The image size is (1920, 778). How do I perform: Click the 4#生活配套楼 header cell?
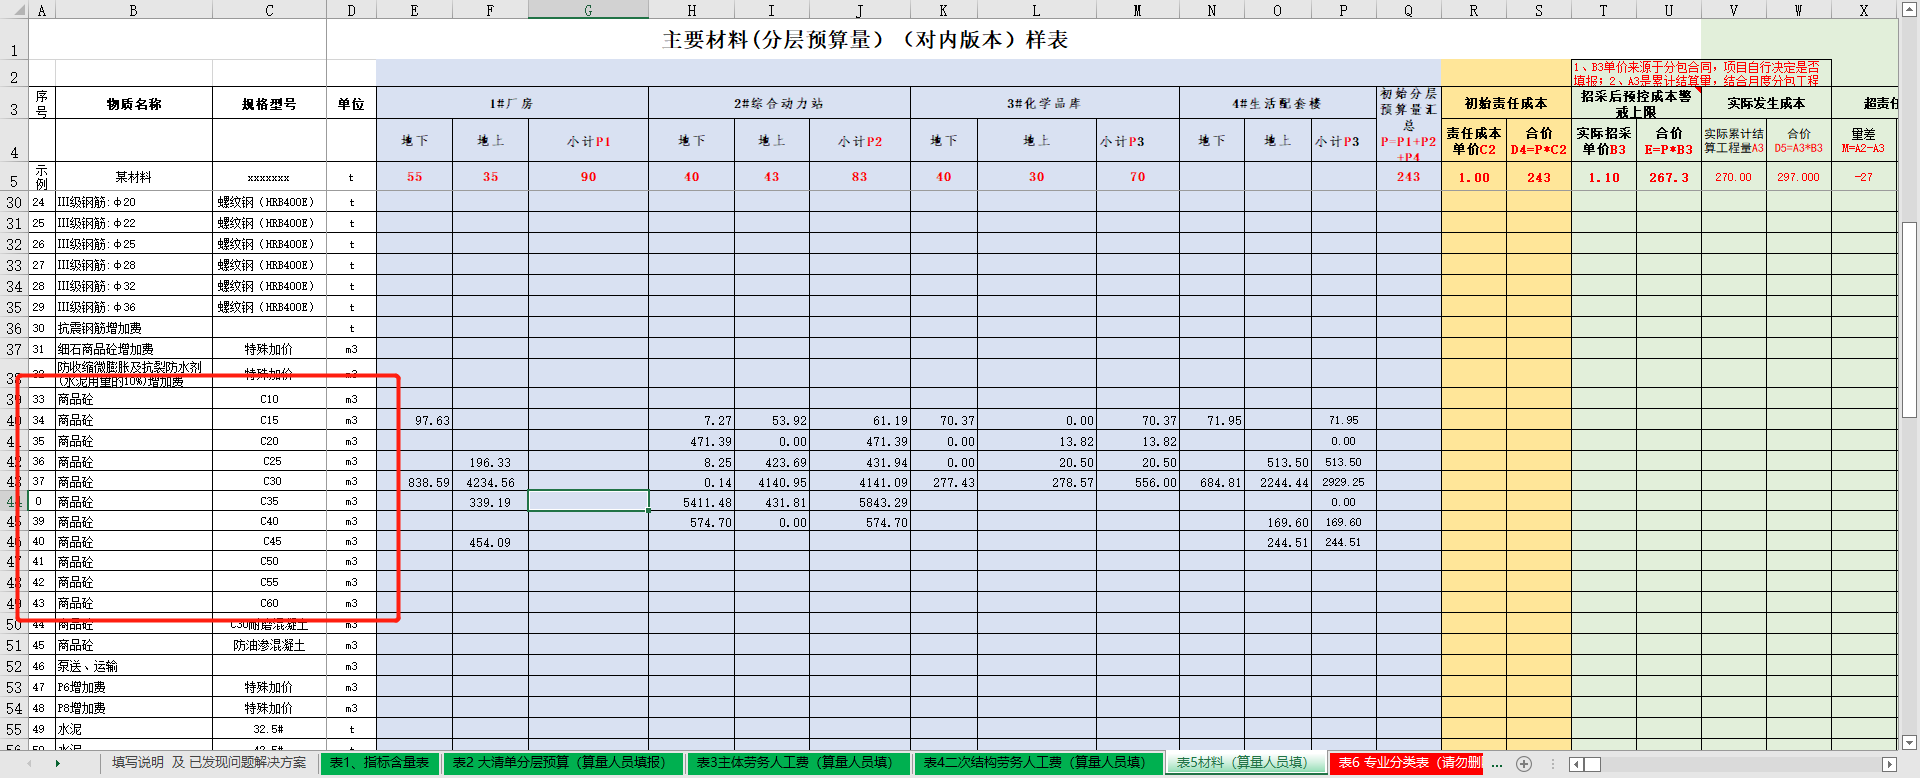[1277, 104]
